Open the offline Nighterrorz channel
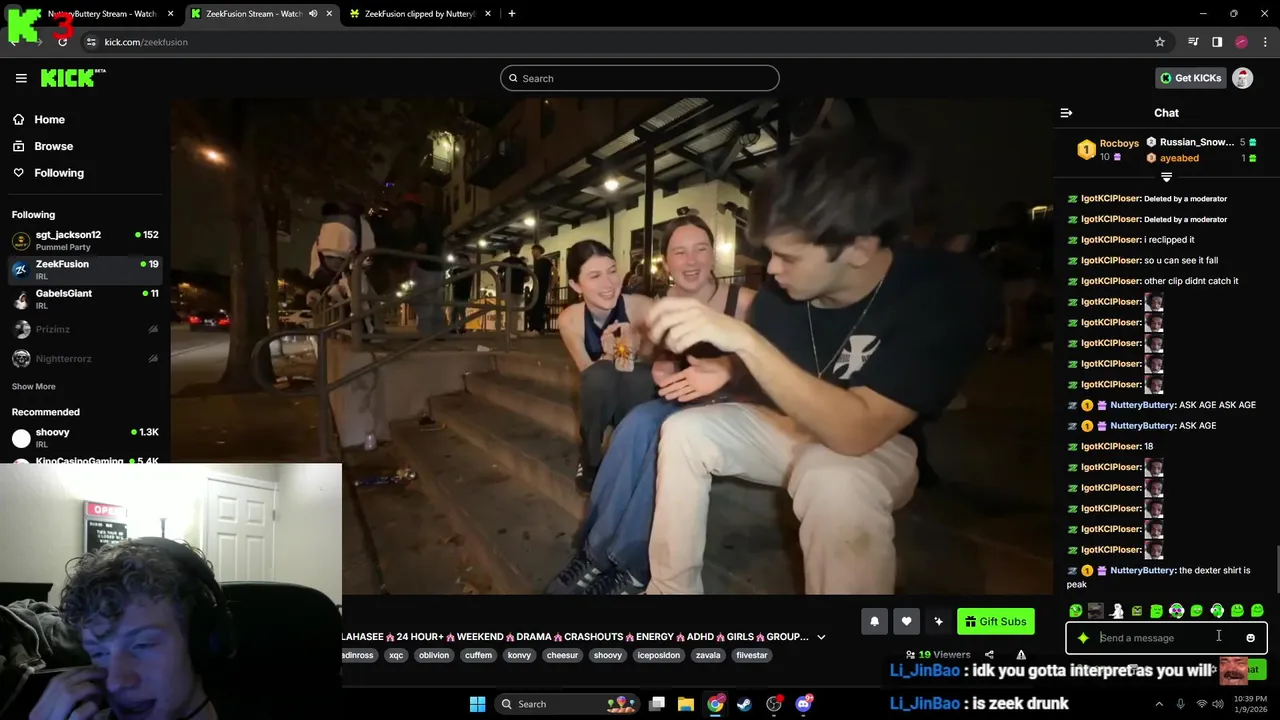The height and width of the screenshot is (720, 1280). click(85, 358)
